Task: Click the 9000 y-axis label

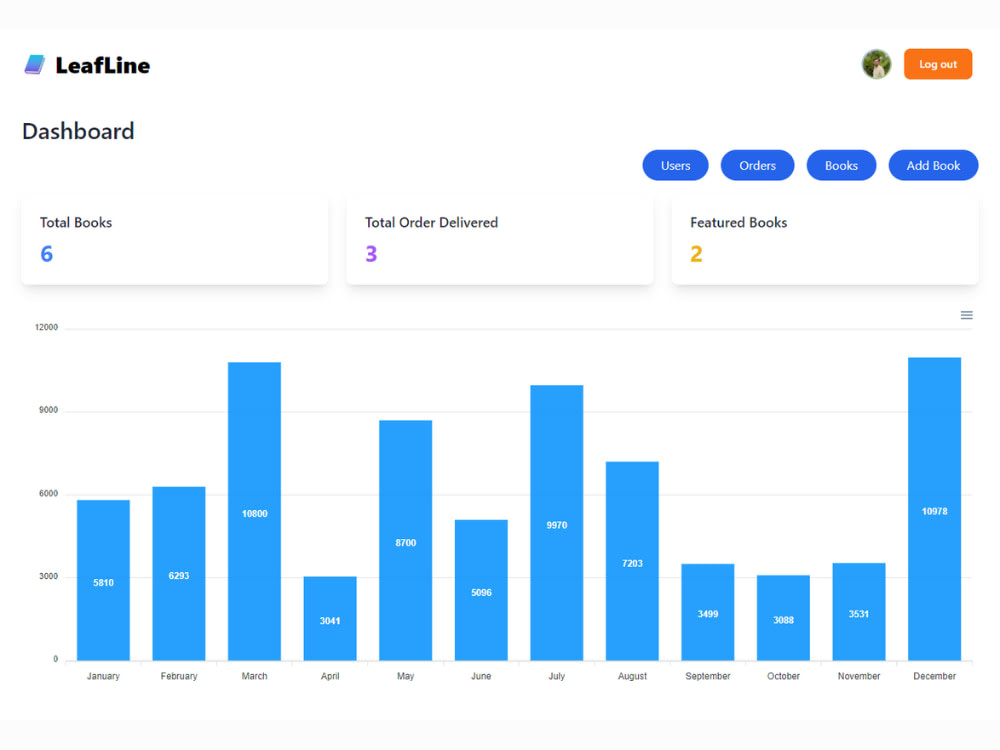Action: pyautogui.click(x=48, y=410)
